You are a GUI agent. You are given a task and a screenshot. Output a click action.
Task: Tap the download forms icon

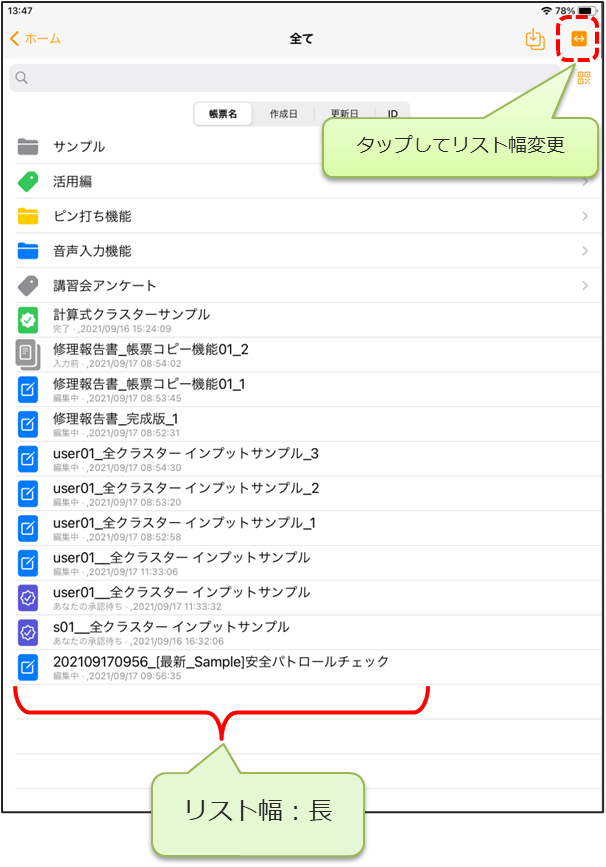535,39
